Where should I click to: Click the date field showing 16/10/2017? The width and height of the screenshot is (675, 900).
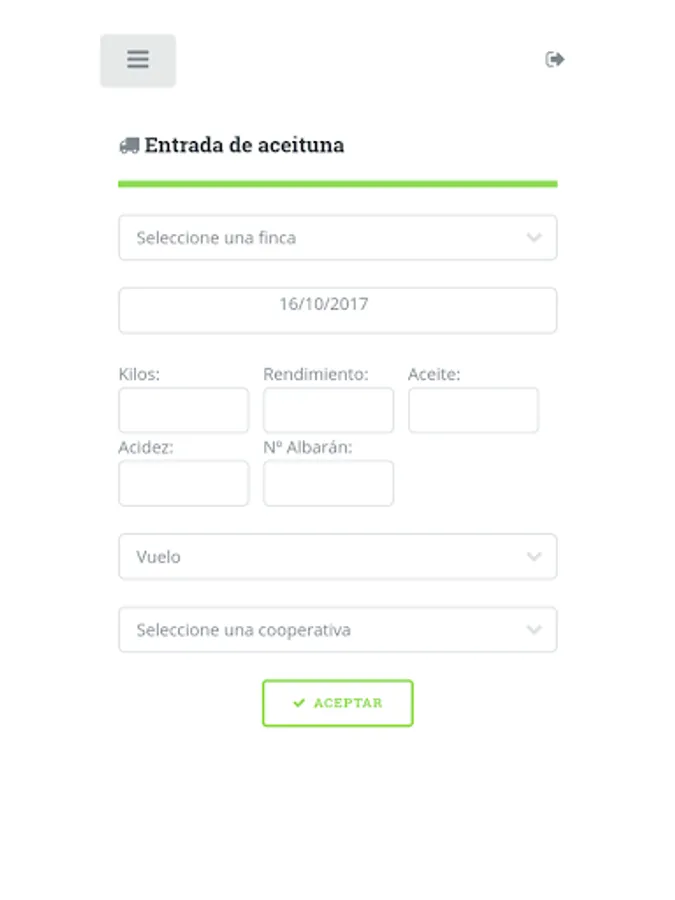click(337, 310)
